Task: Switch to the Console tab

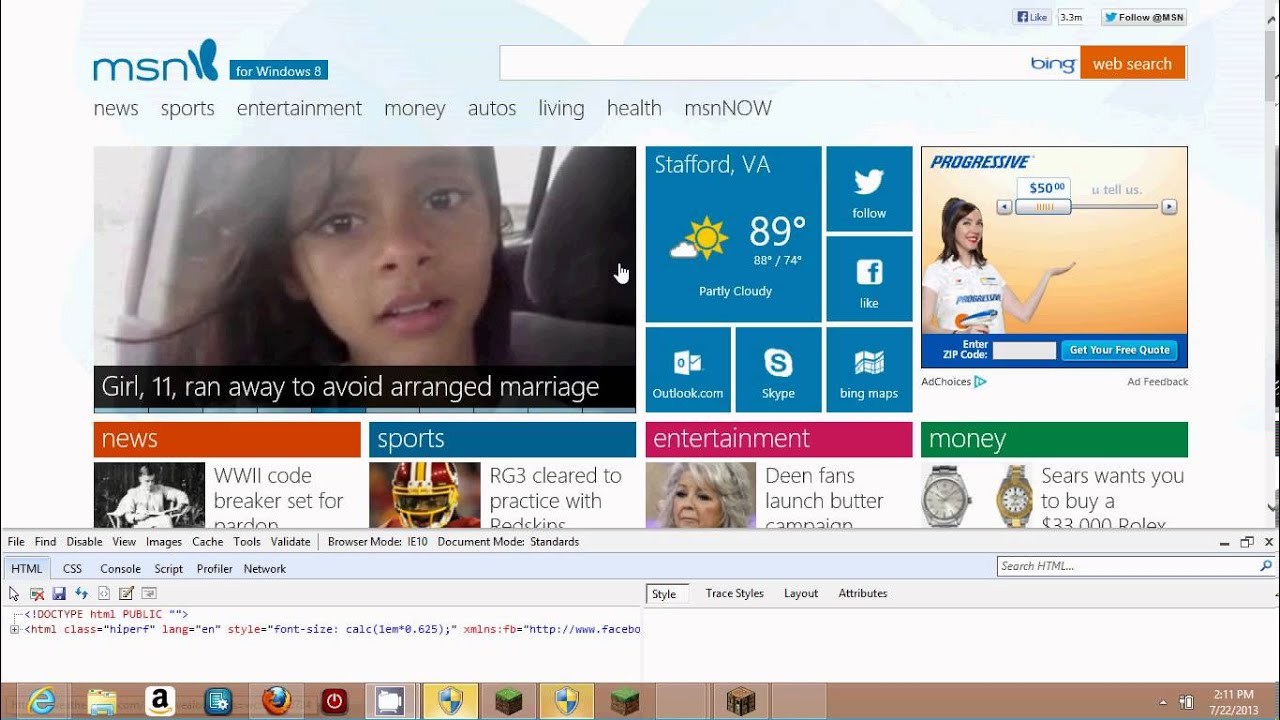Action: point(120,568)
